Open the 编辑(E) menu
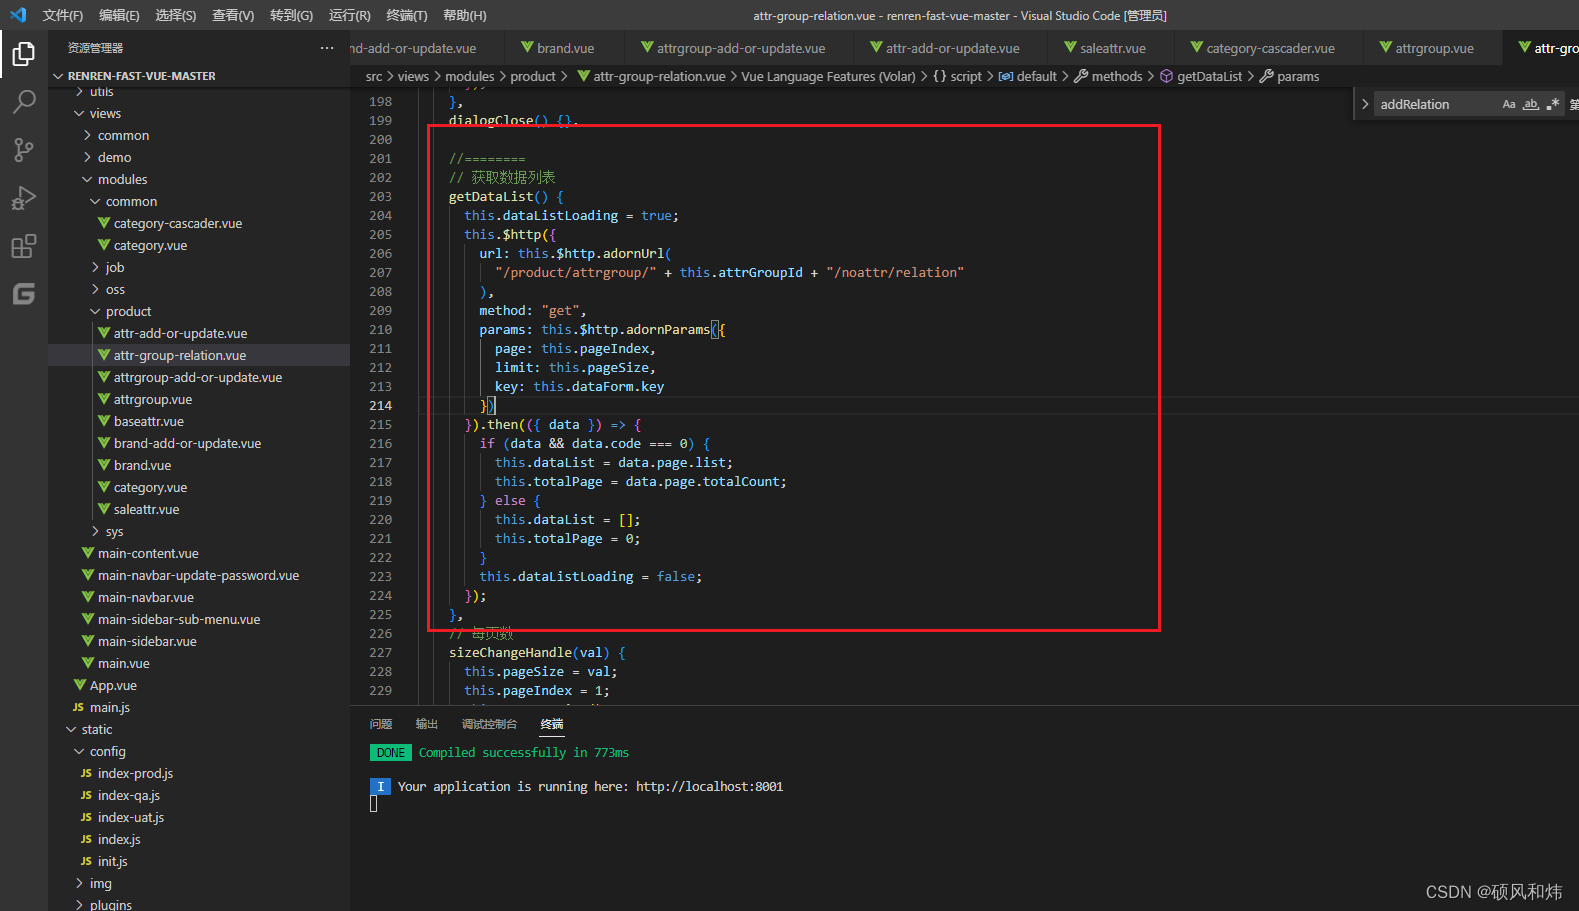Screen dimensions: 1579x911 [x=119, y=15]
